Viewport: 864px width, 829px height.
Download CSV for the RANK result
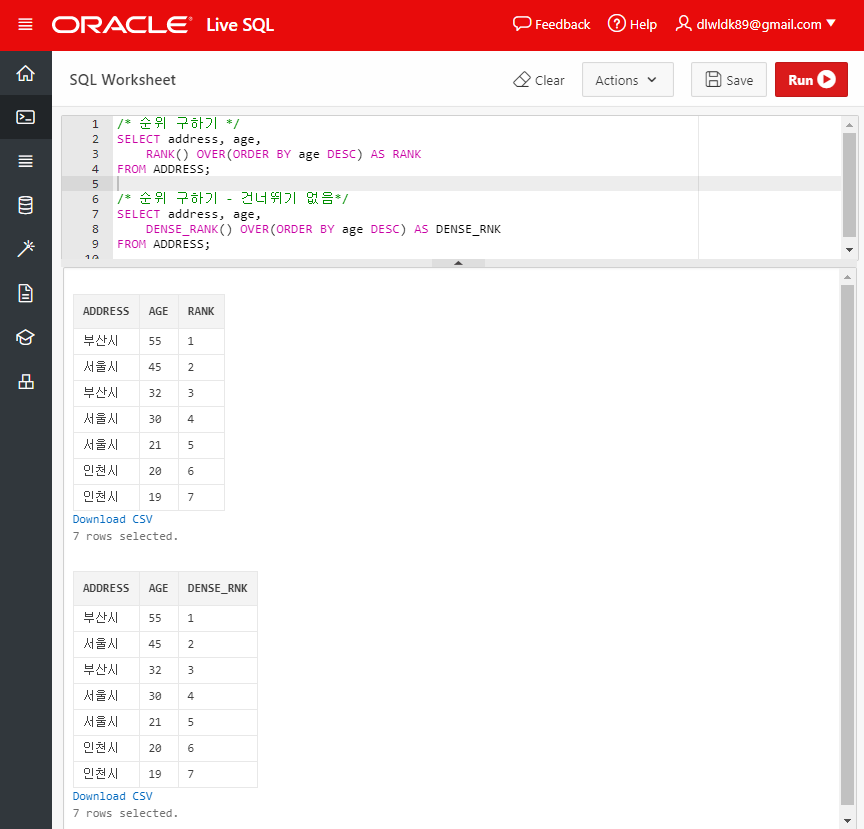[112, 519]
